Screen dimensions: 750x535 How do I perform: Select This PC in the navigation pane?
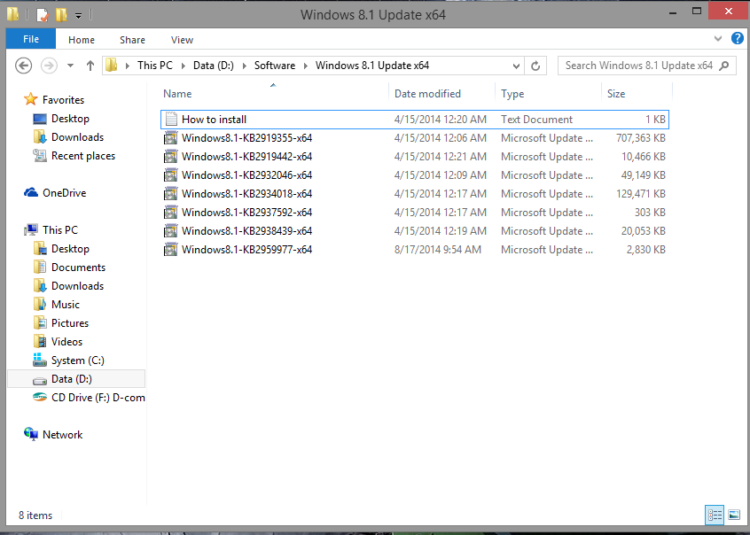pos(60,230)
